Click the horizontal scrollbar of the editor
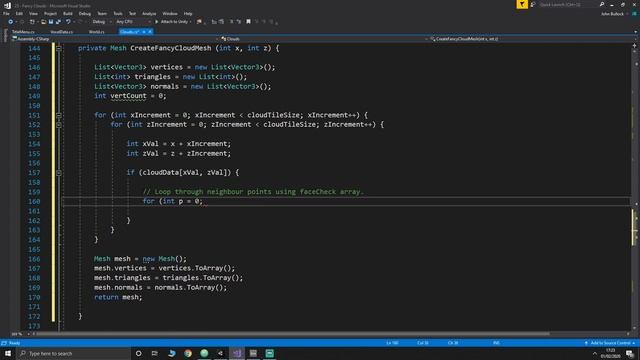This screenshot has width=640, height=360. tap(292, 334)
